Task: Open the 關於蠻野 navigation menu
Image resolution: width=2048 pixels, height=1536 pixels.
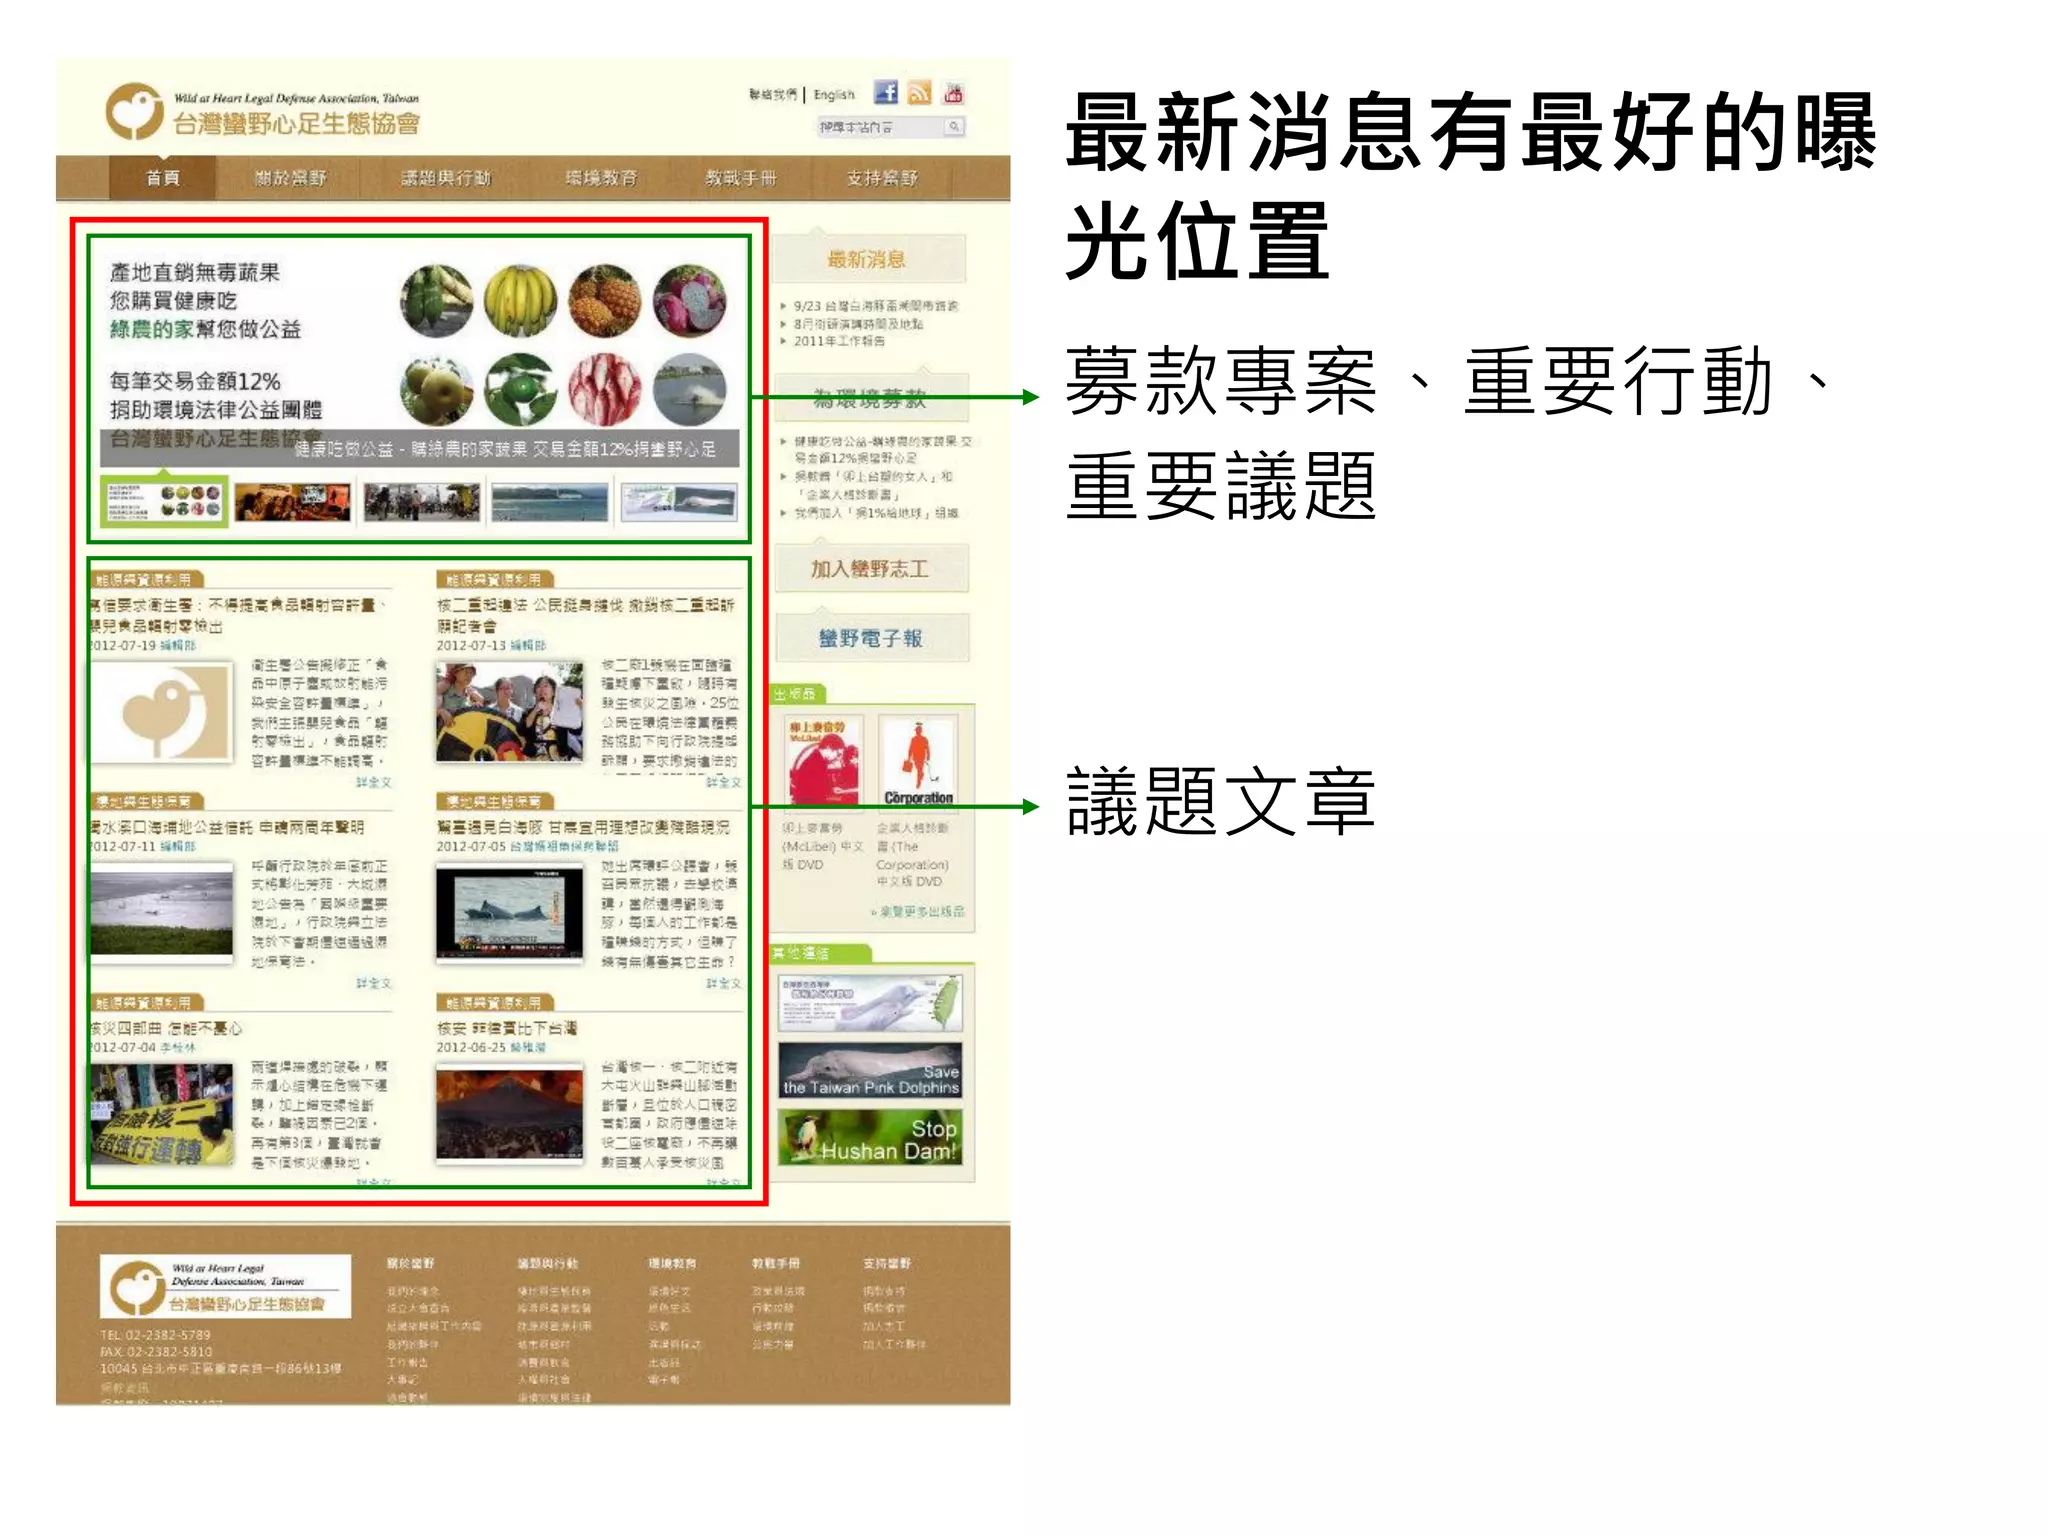Action: (290, 178)
